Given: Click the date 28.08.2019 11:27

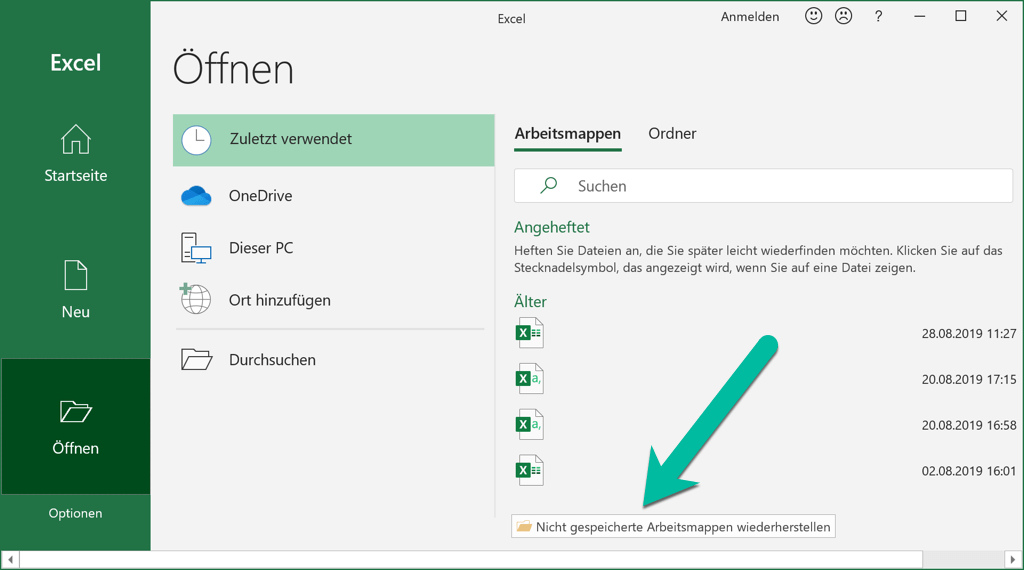Looking at the screenshot, I should [968, 334].
